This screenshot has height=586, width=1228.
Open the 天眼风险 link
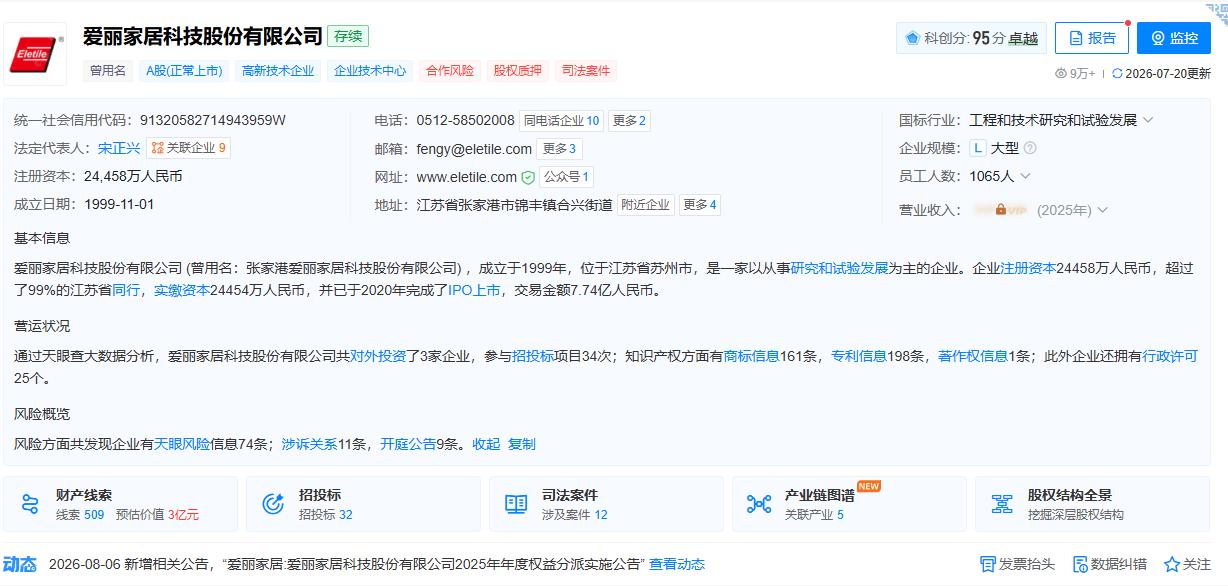(182, 444)
